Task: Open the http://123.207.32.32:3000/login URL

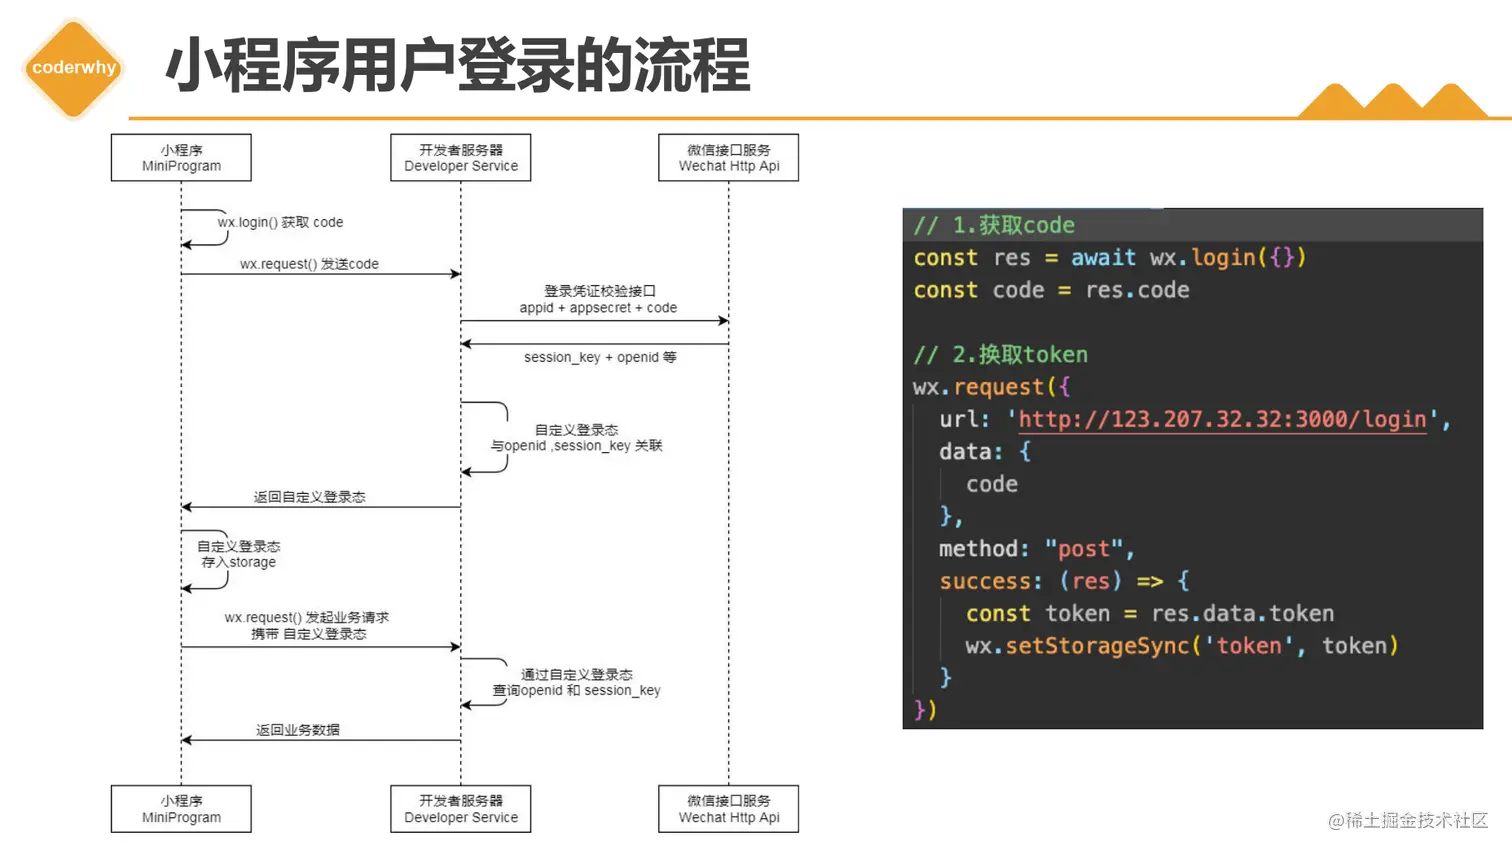Action: click(x=1222, y=419)
